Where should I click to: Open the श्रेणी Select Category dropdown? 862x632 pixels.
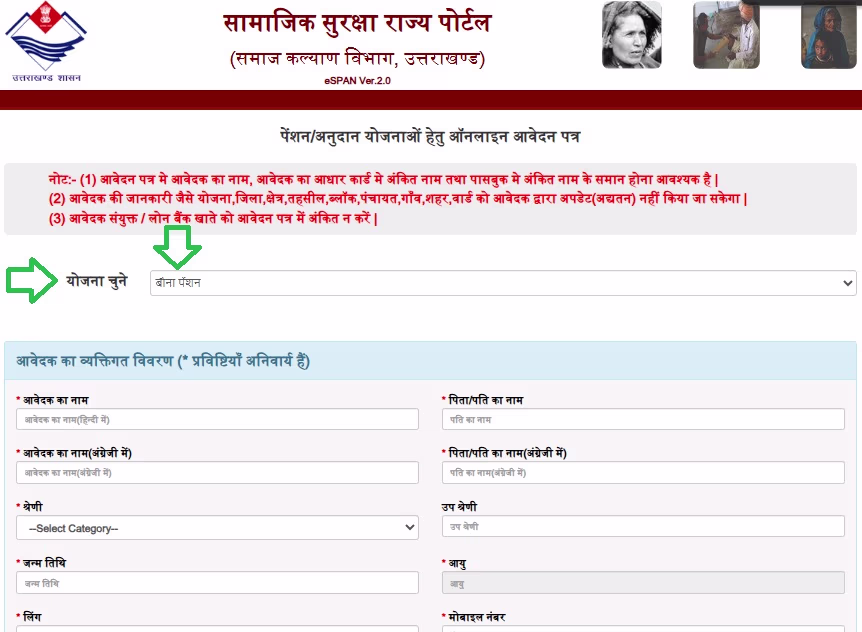tap(217, 528)
